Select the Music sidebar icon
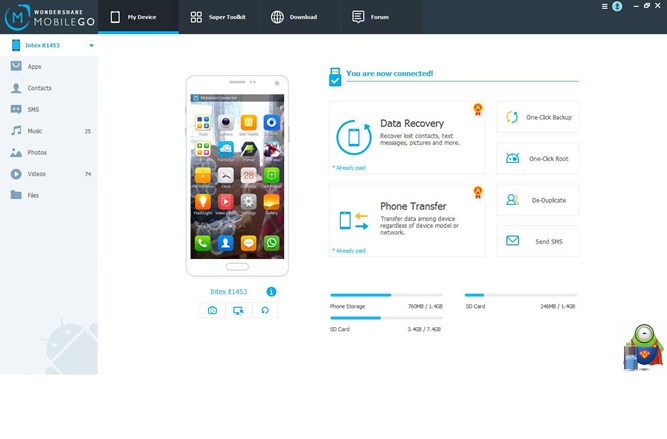The image size is (667, 439). [x=16, y=131]
